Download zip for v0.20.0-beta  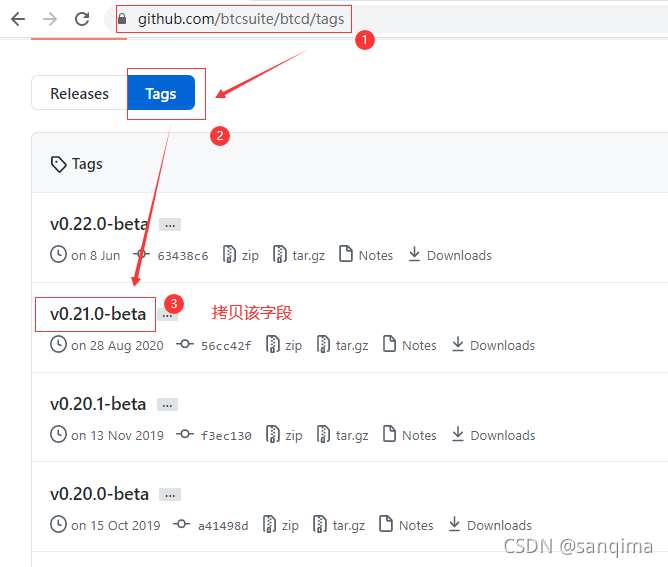click(281, 525)
